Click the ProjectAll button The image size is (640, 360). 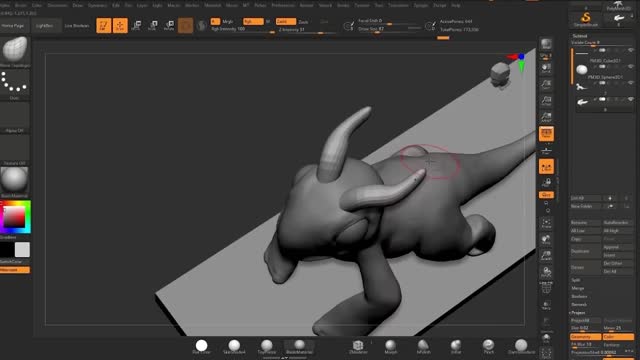pos(585,321)
